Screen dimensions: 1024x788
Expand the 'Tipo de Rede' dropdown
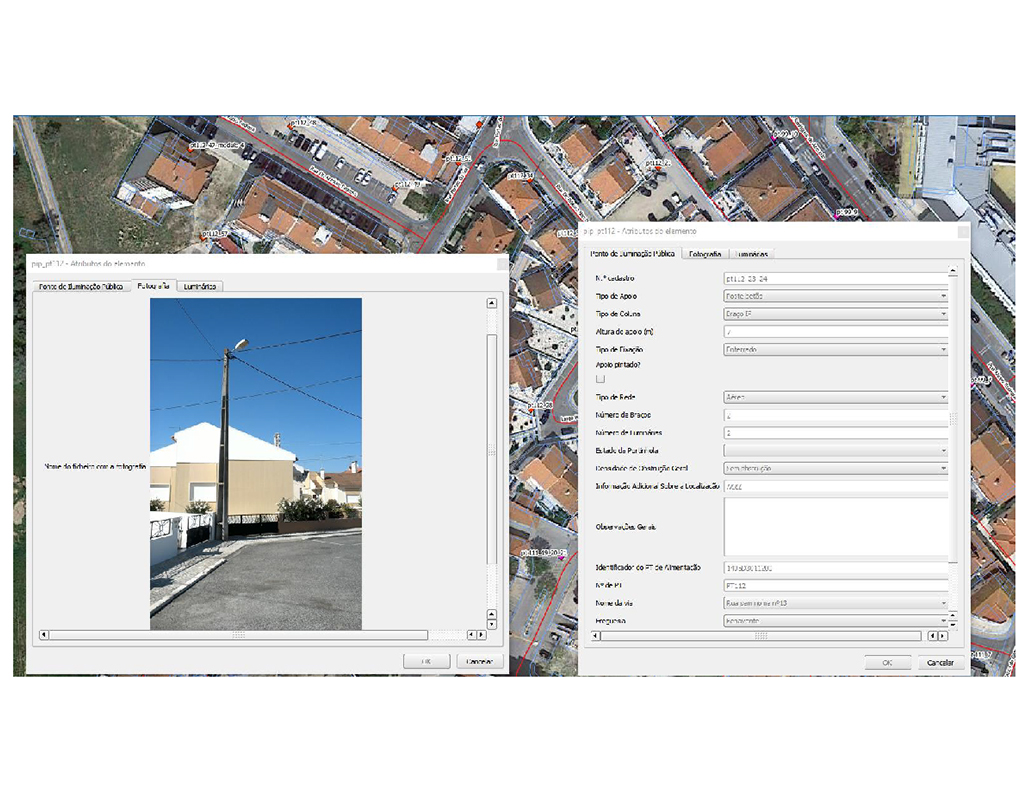835,397
